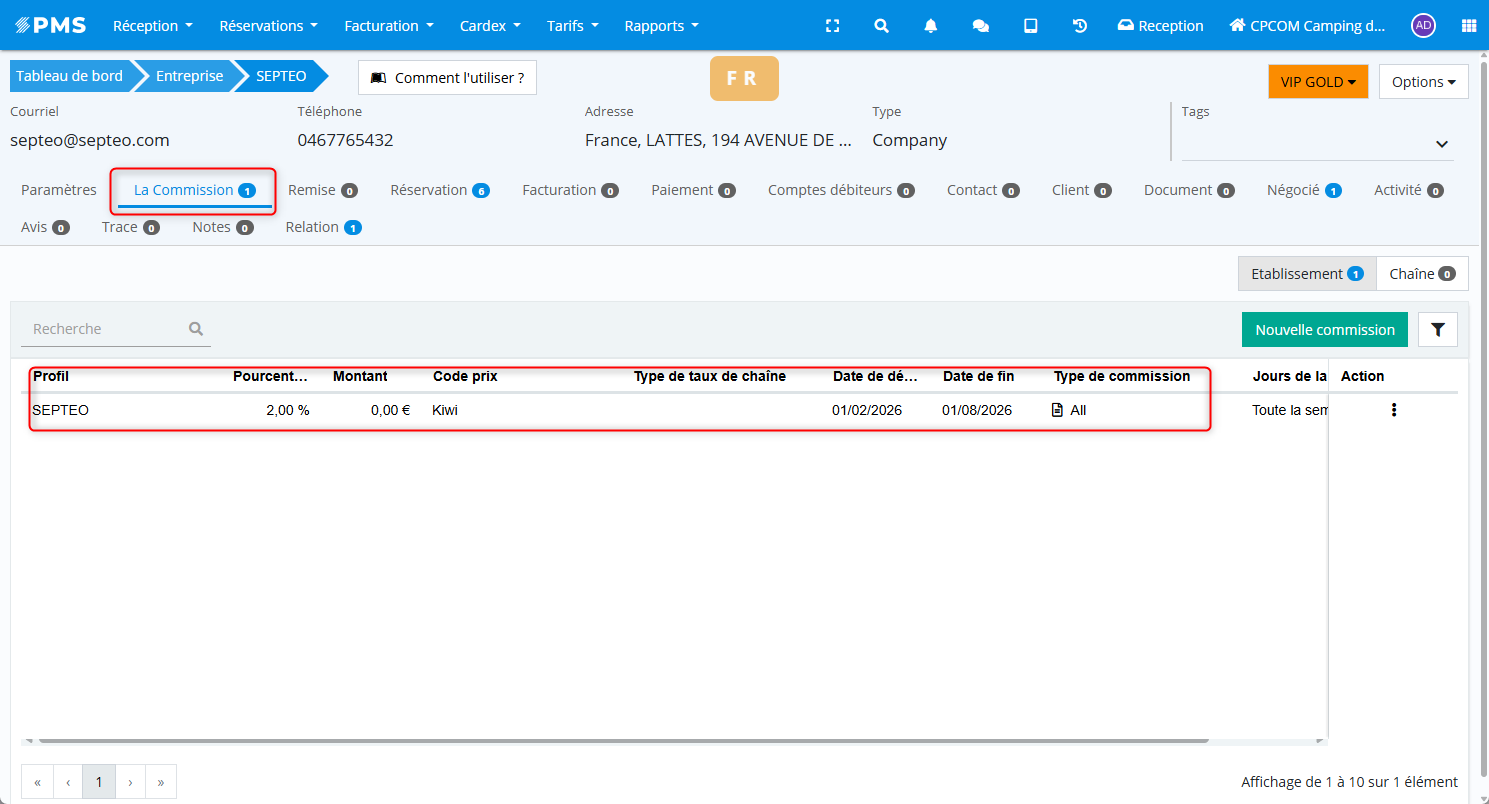Open the history clock icon

pos(1080,26)
